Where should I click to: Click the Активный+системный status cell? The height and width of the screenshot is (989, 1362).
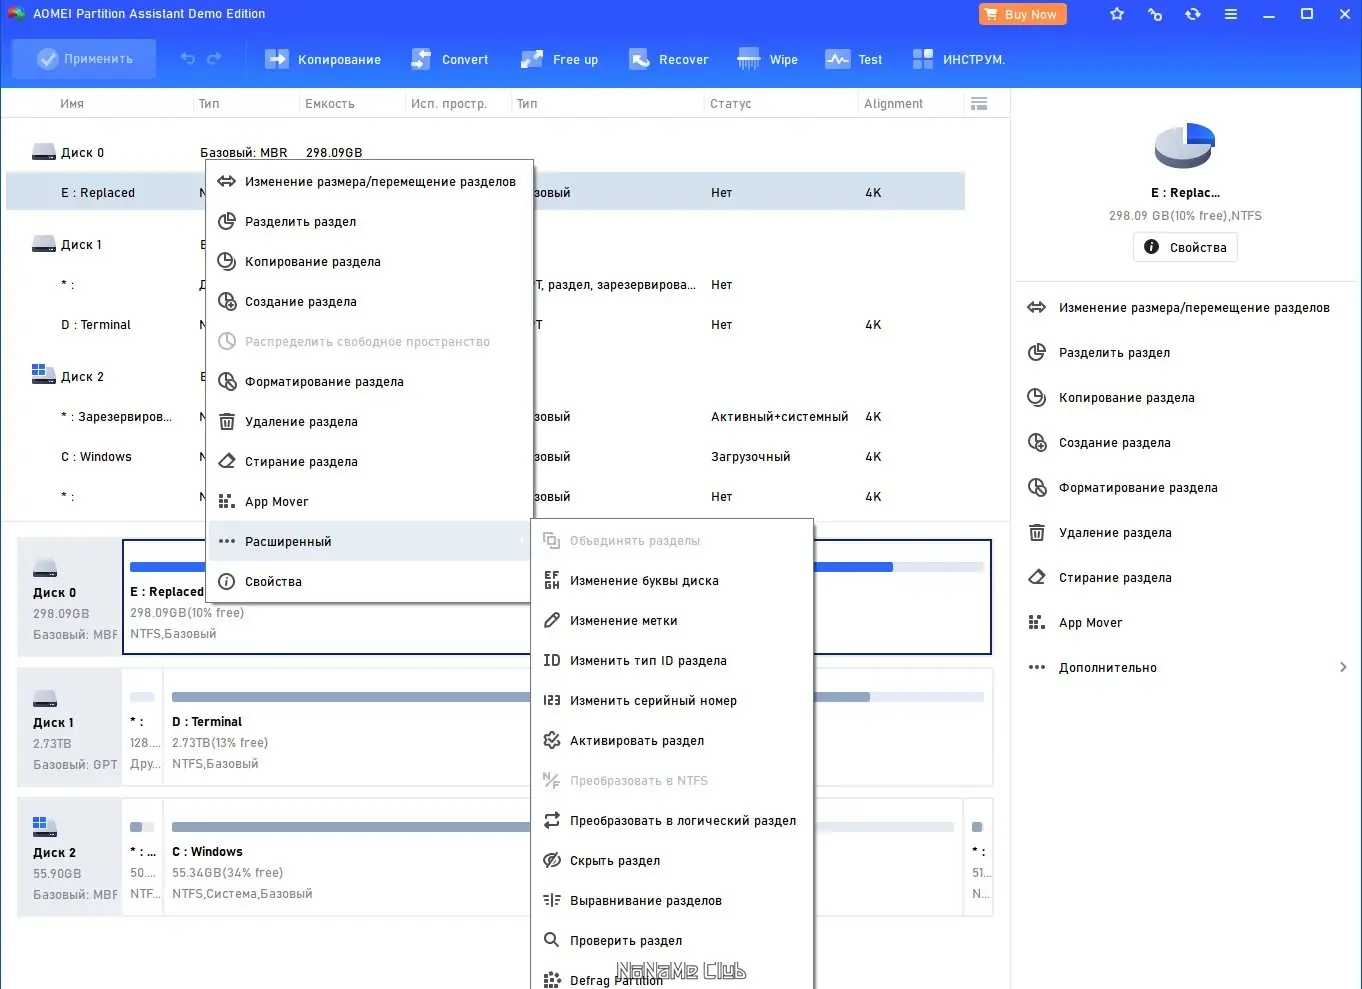coord(780,416)
